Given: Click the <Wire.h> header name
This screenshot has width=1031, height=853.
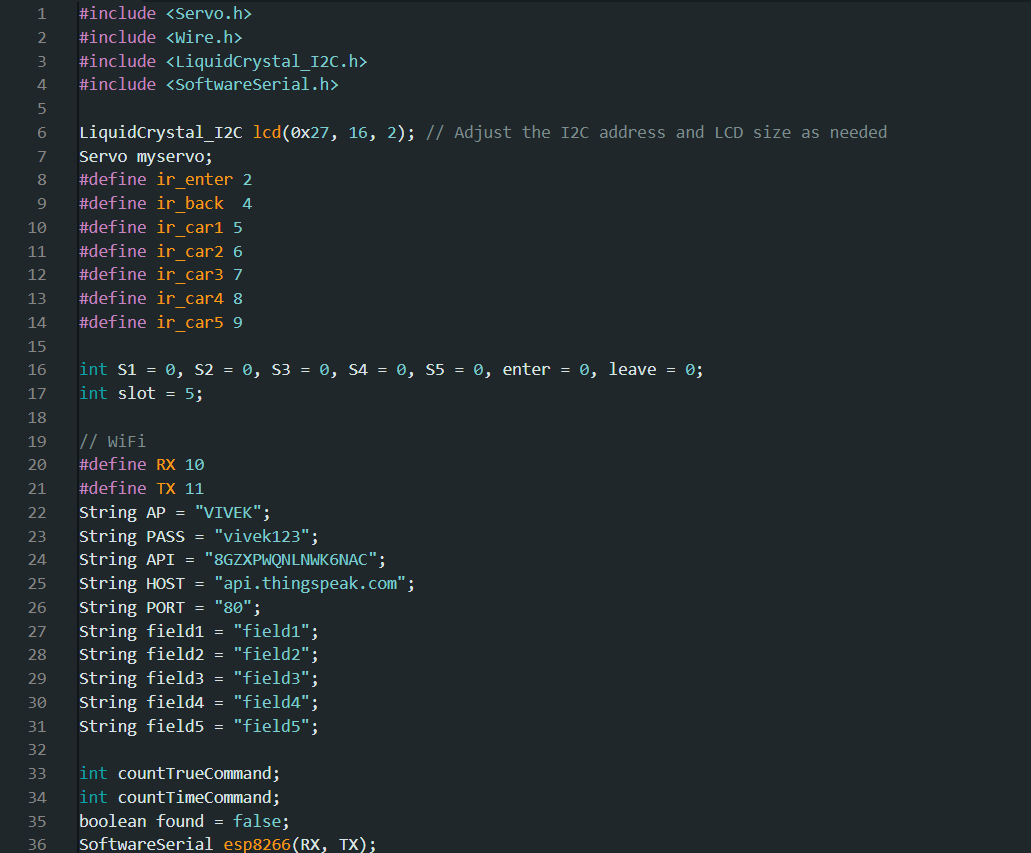Looking at the screenshot, I should (x=204, y=37).
